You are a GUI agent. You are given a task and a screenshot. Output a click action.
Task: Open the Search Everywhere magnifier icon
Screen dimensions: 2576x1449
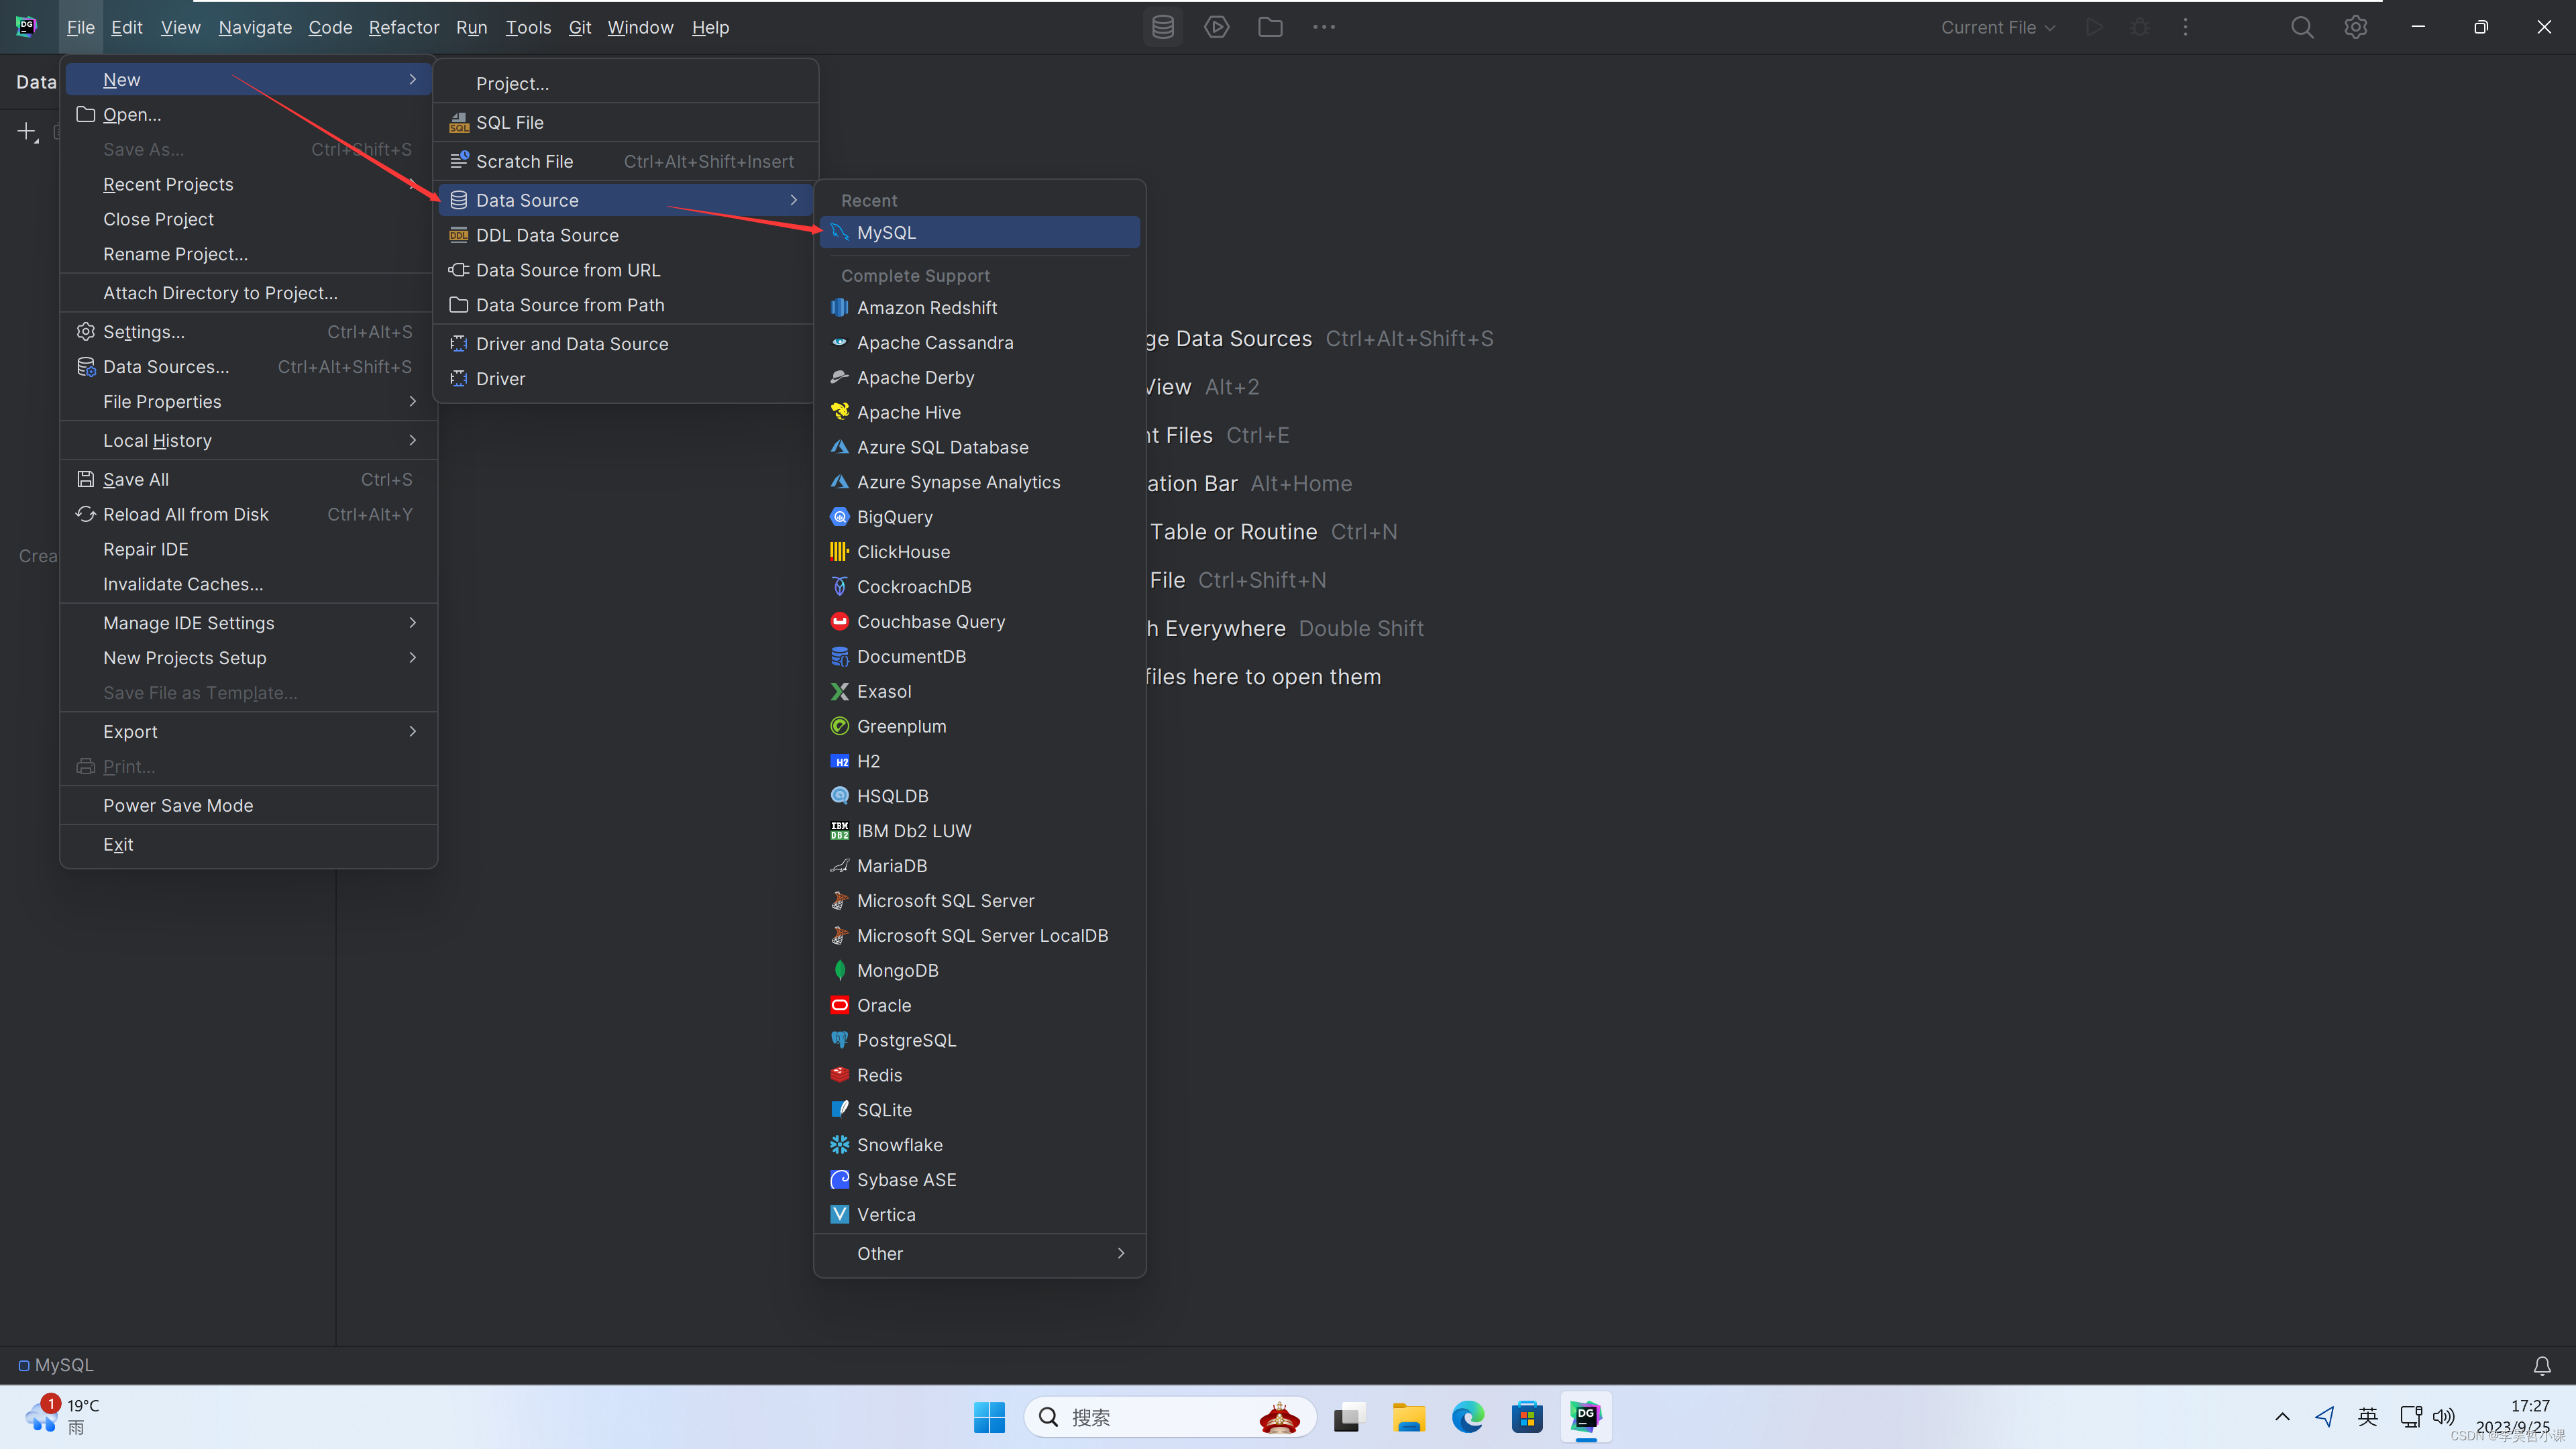[x=2302, y=27]
